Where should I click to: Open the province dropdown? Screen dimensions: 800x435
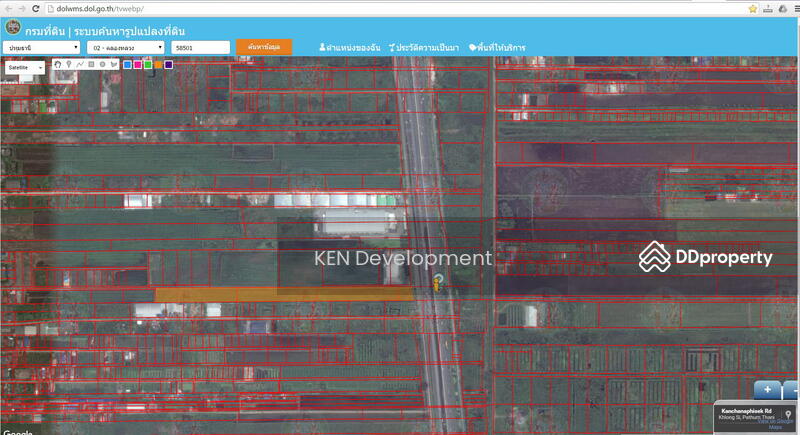tap(42, 47)
